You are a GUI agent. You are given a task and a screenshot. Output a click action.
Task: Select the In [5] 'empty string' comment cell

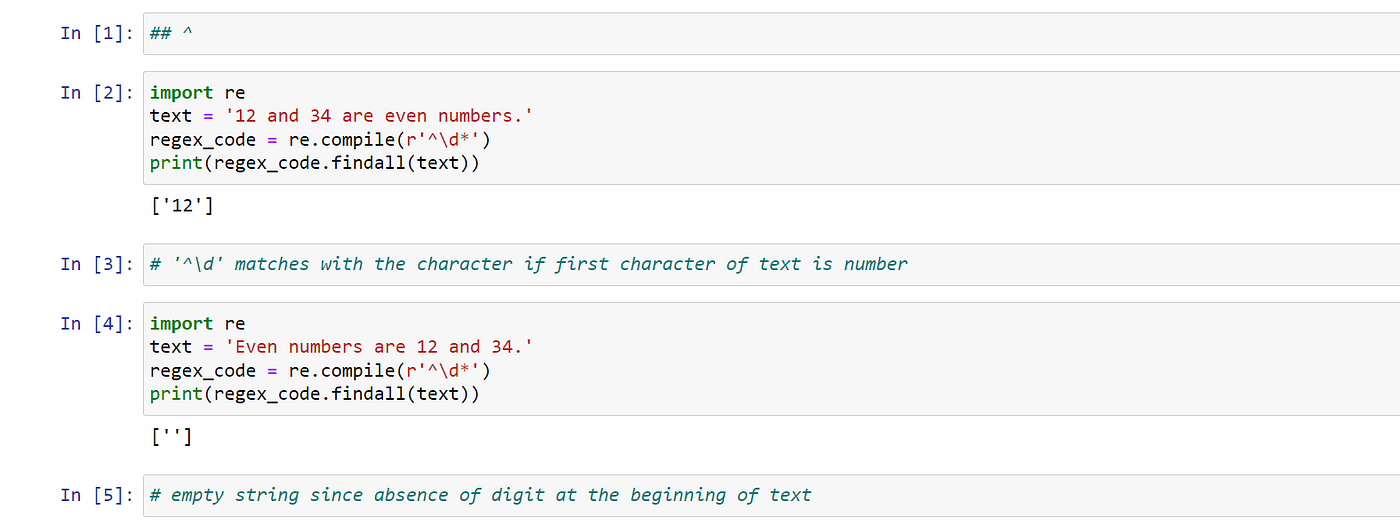[771, 495]
